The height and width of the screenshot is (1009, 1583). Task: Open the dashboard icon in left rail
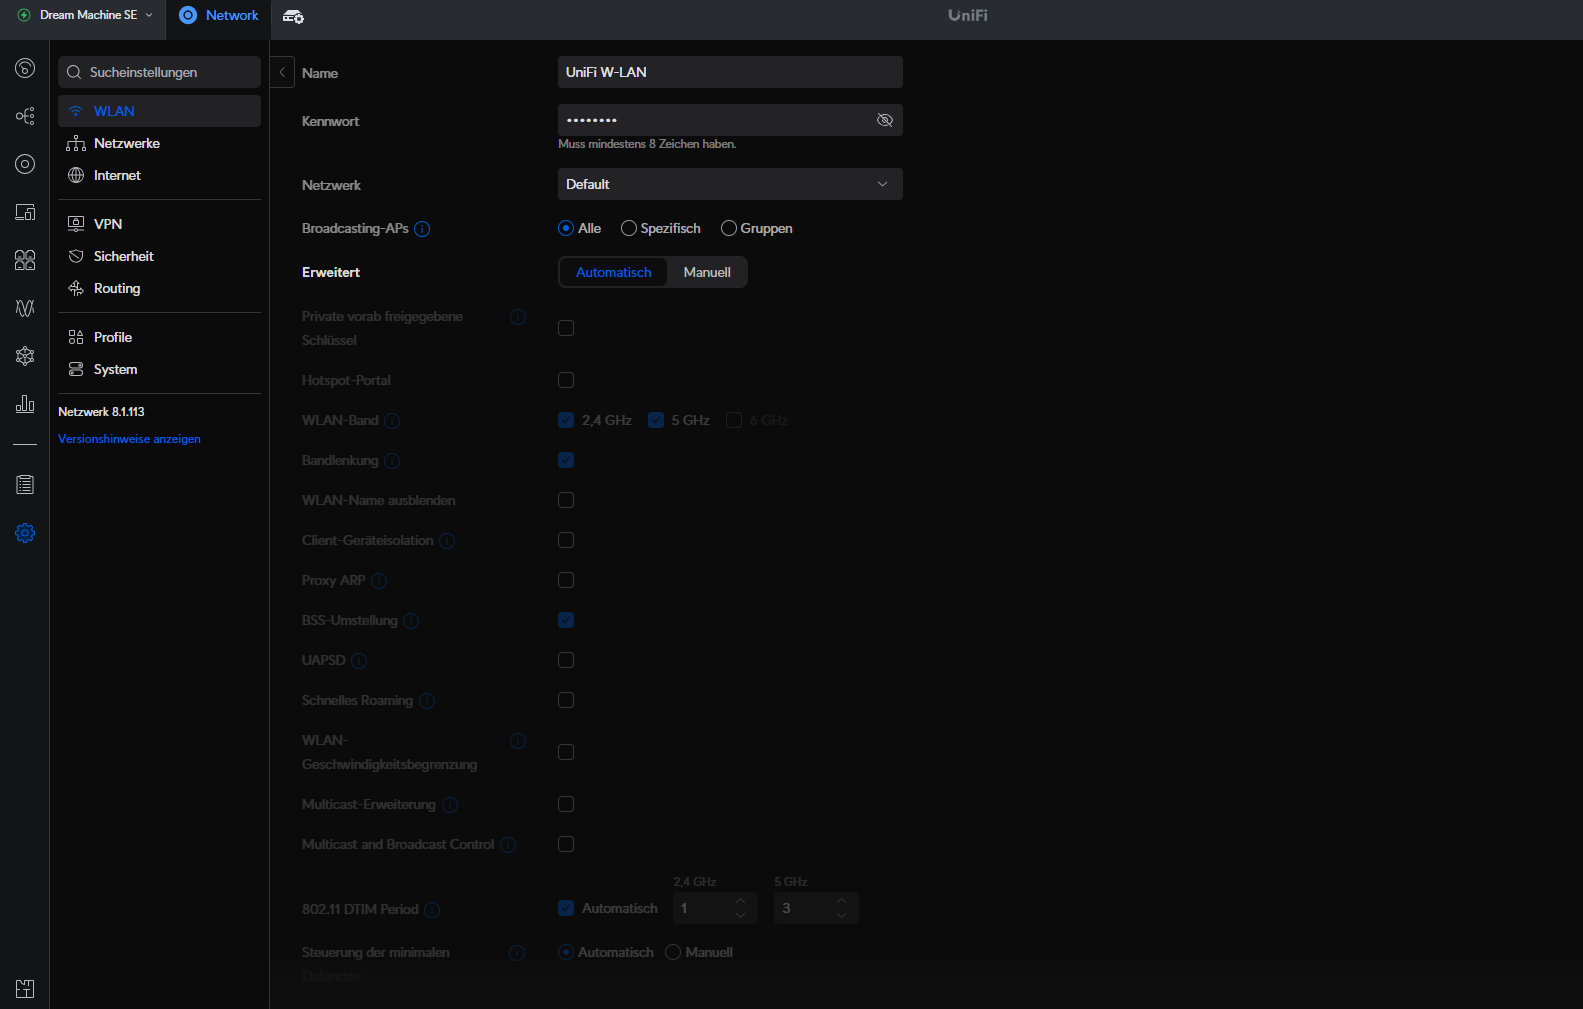[x=25, y=68]
